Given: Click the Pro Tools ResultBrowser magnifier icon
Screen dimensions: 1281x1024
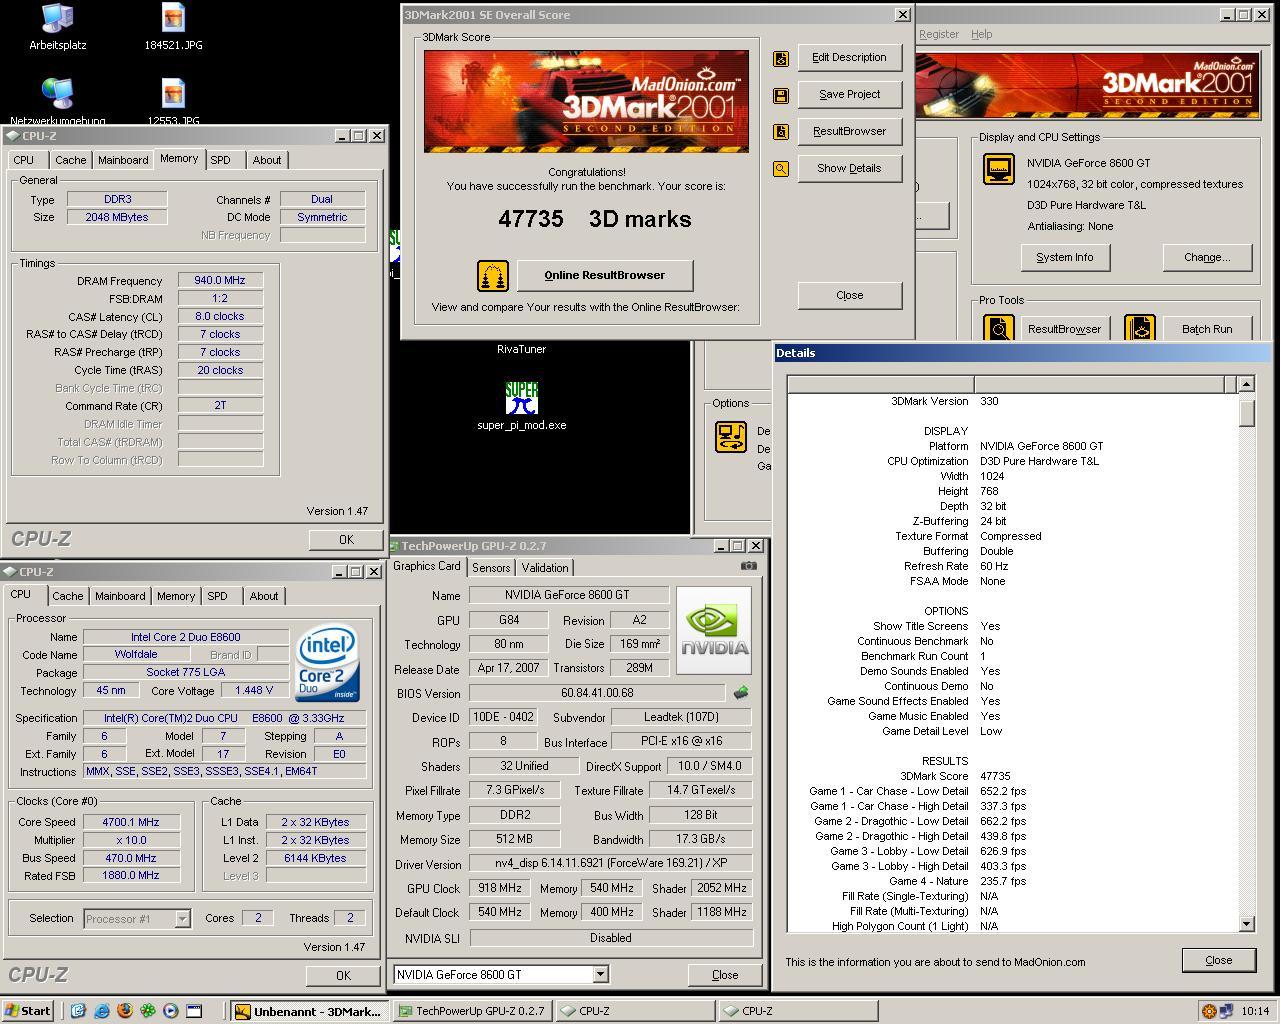Looking at the screenshot, I should coord(999,327).
